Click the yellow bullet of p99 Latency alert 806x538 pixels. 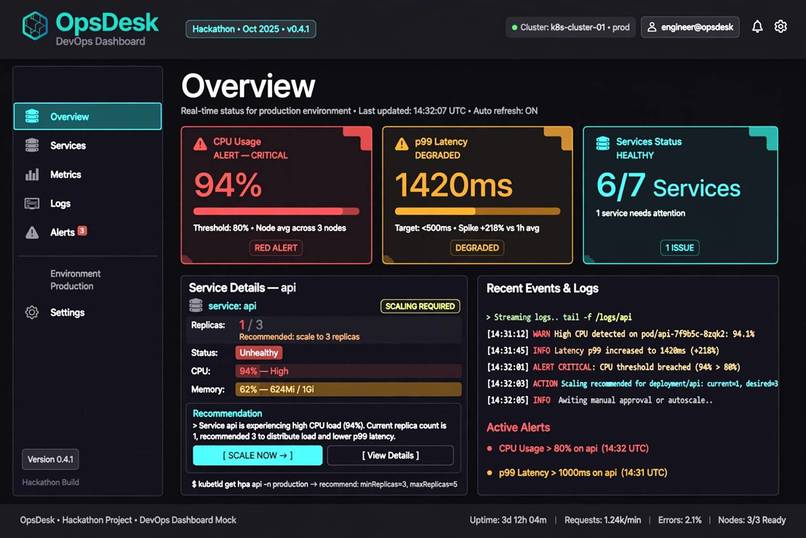[x=489, y=473]
